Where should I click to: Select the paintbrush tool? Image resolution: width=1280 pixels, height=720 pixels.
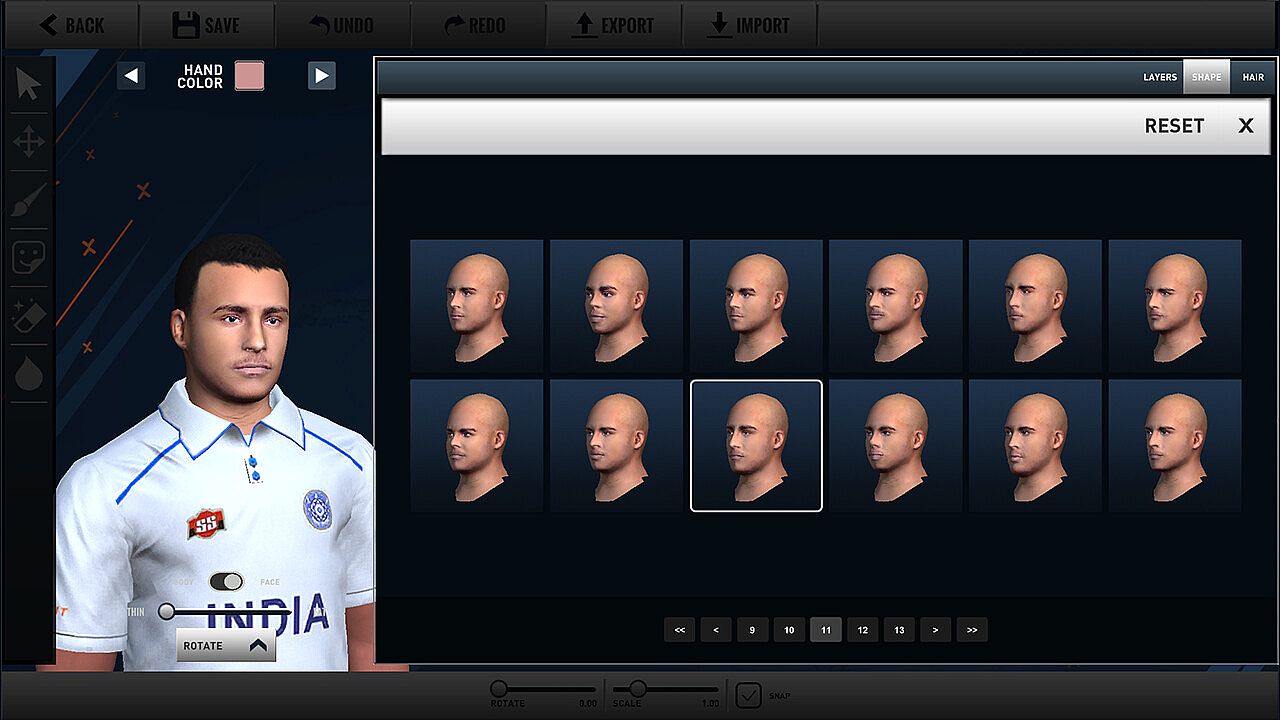click(x=29, y=200)
